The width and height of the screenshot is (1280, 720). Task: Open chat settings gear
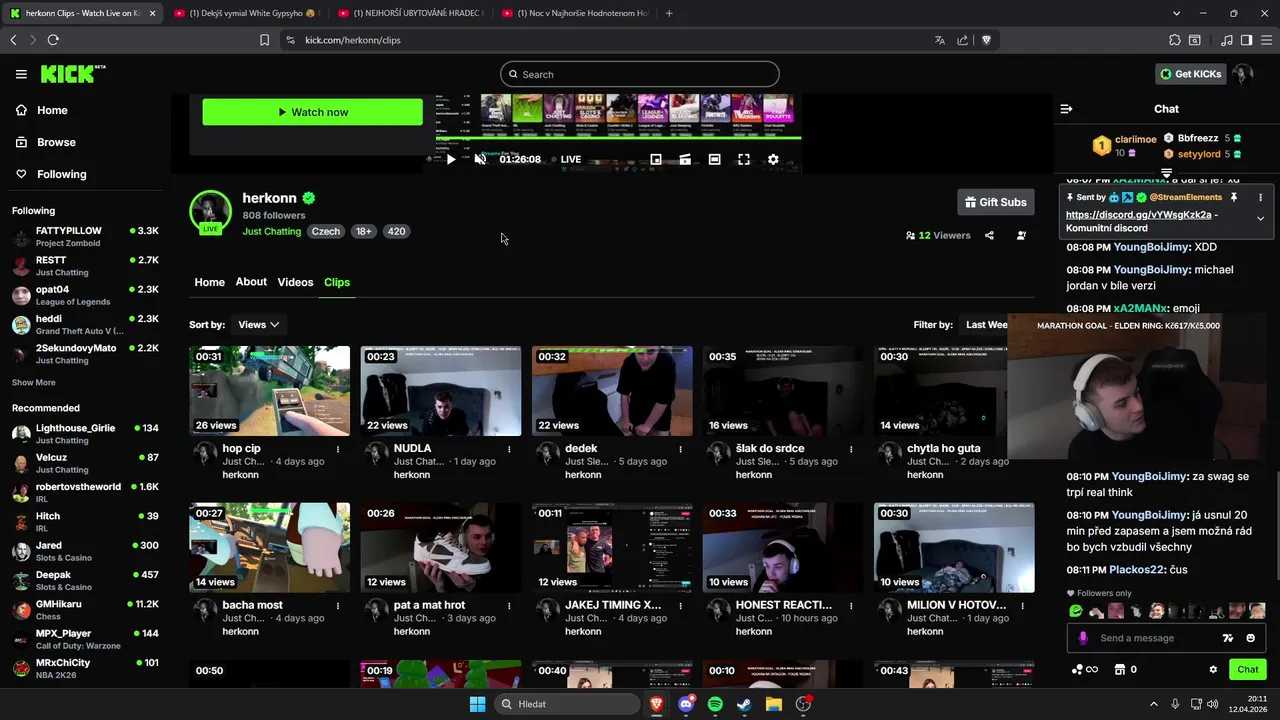pyautogui.click(x=1213, y=670)
